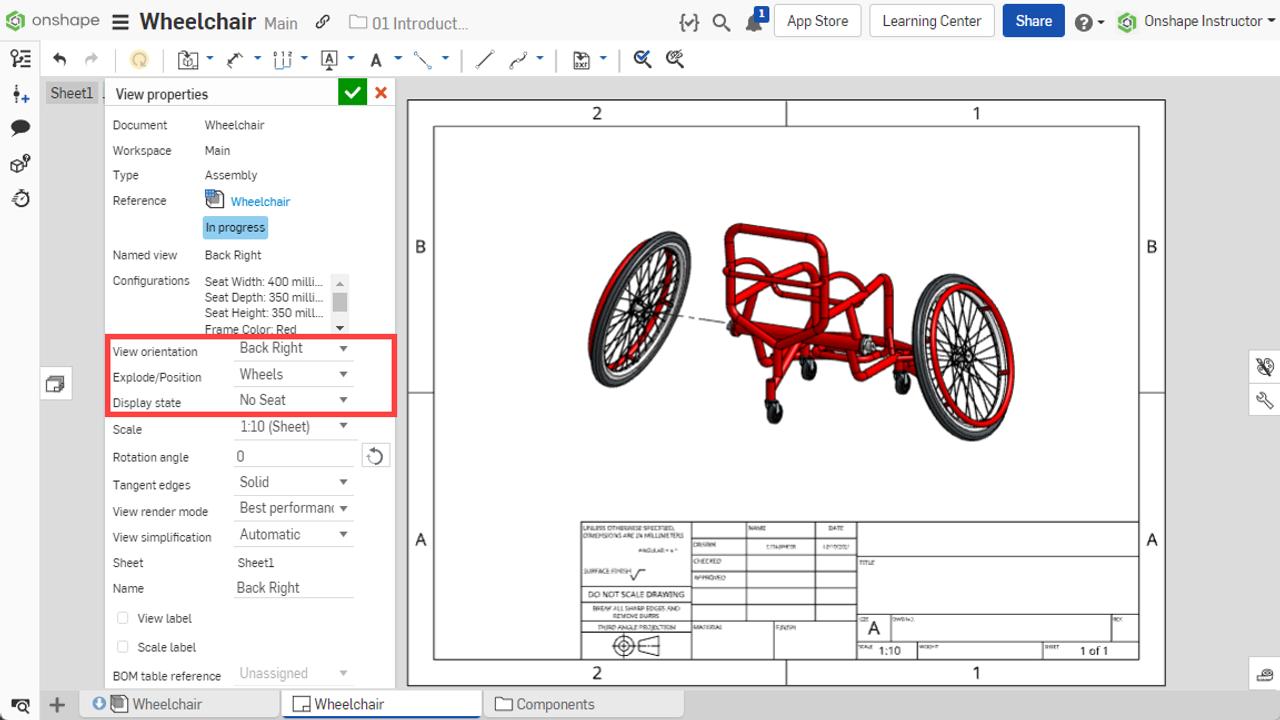The image size is (1280, 720).
Task: Open the Versions and history sidebar icon
Action: point(20,199)
